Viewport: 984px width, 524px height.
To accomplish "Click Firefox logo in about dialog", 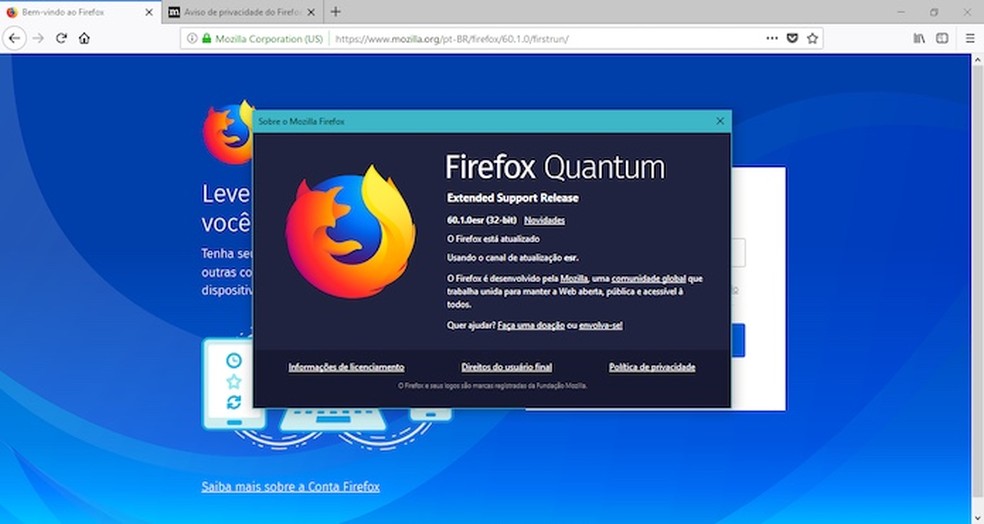I will pos(351,232).
